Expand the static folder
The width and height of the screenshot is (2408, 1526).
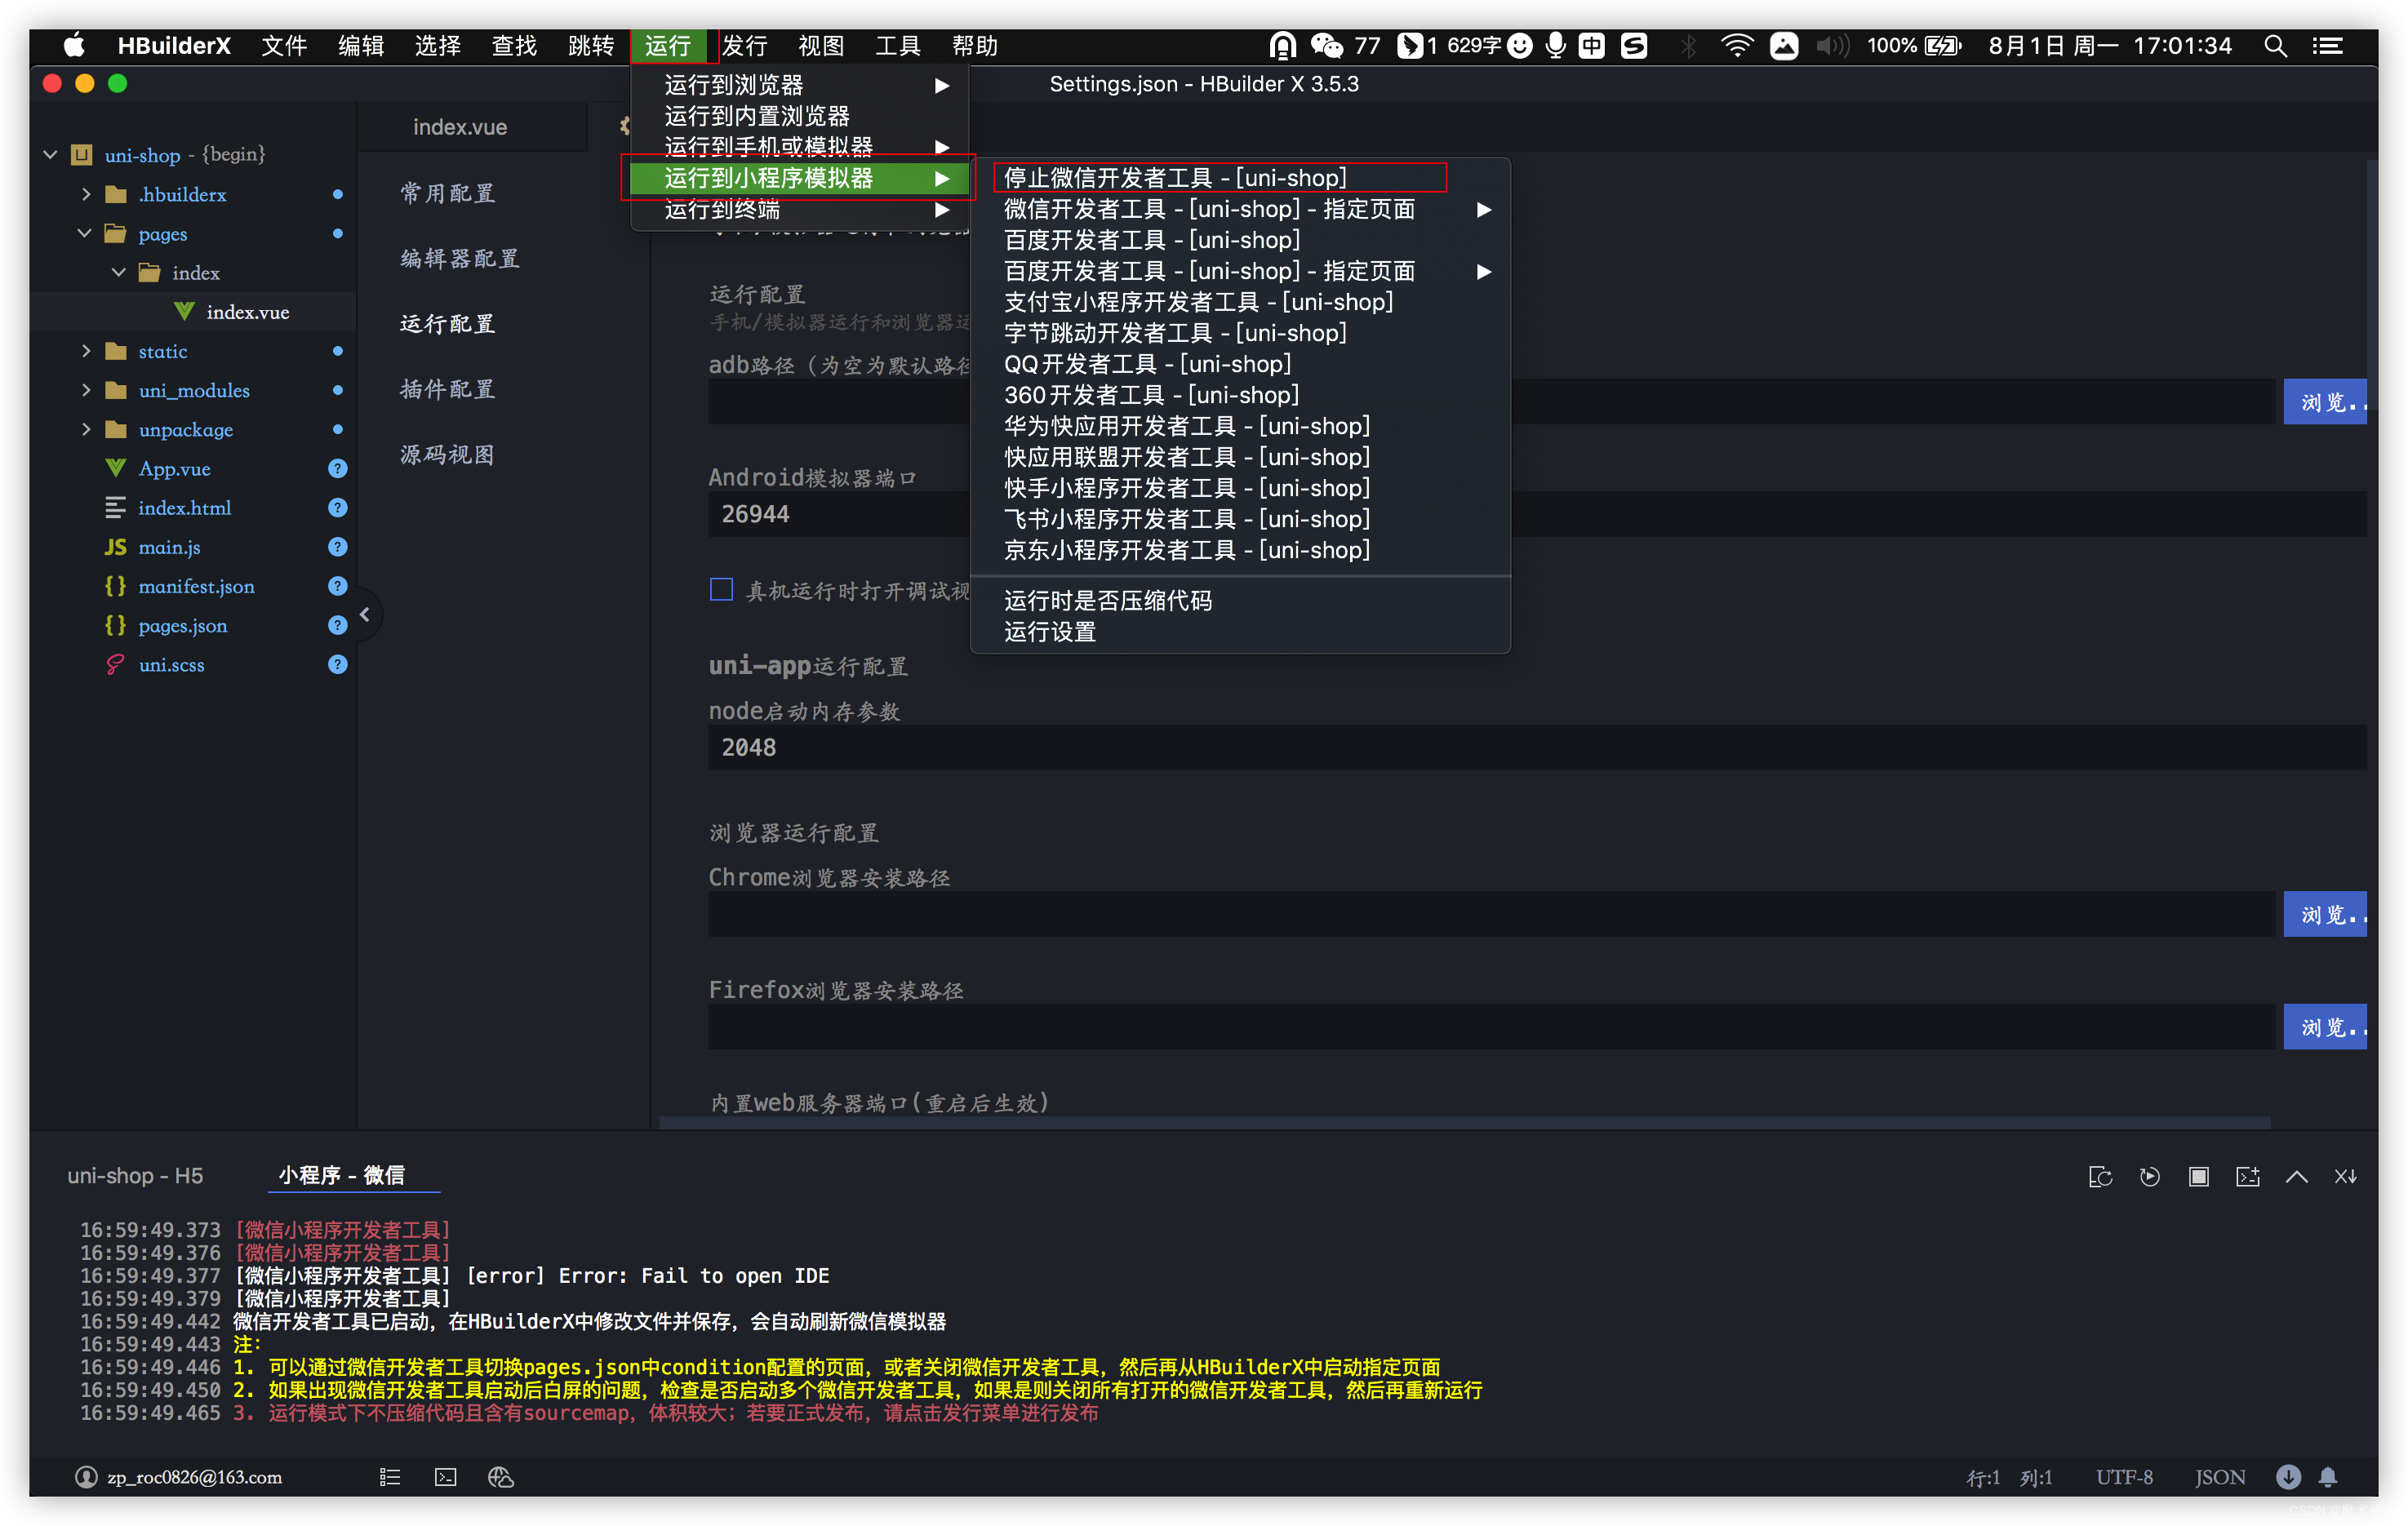(x=86, y=351)
